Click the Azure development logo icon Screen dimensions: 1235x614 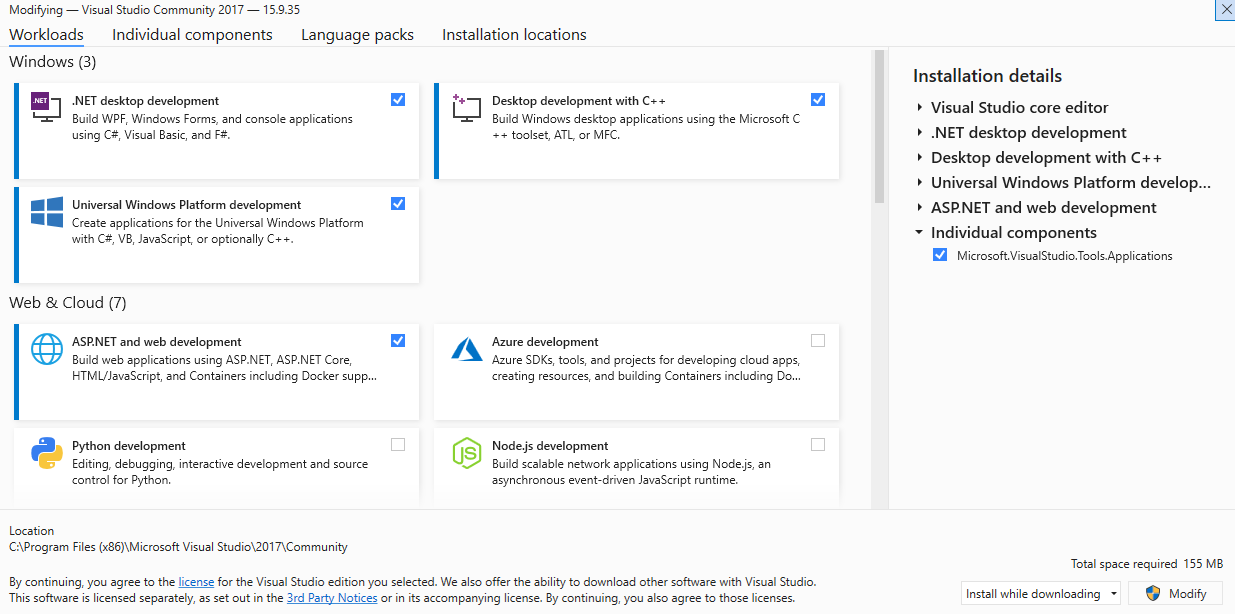click(x=467, y=349)
